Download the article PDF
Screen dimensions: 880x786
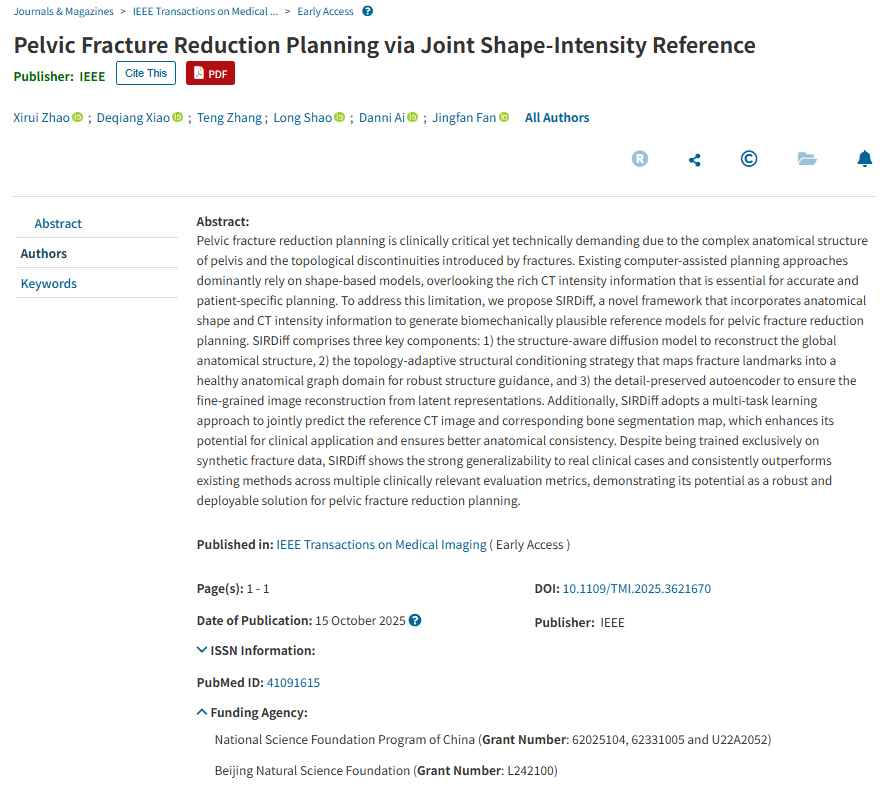(x=210, y=73)
